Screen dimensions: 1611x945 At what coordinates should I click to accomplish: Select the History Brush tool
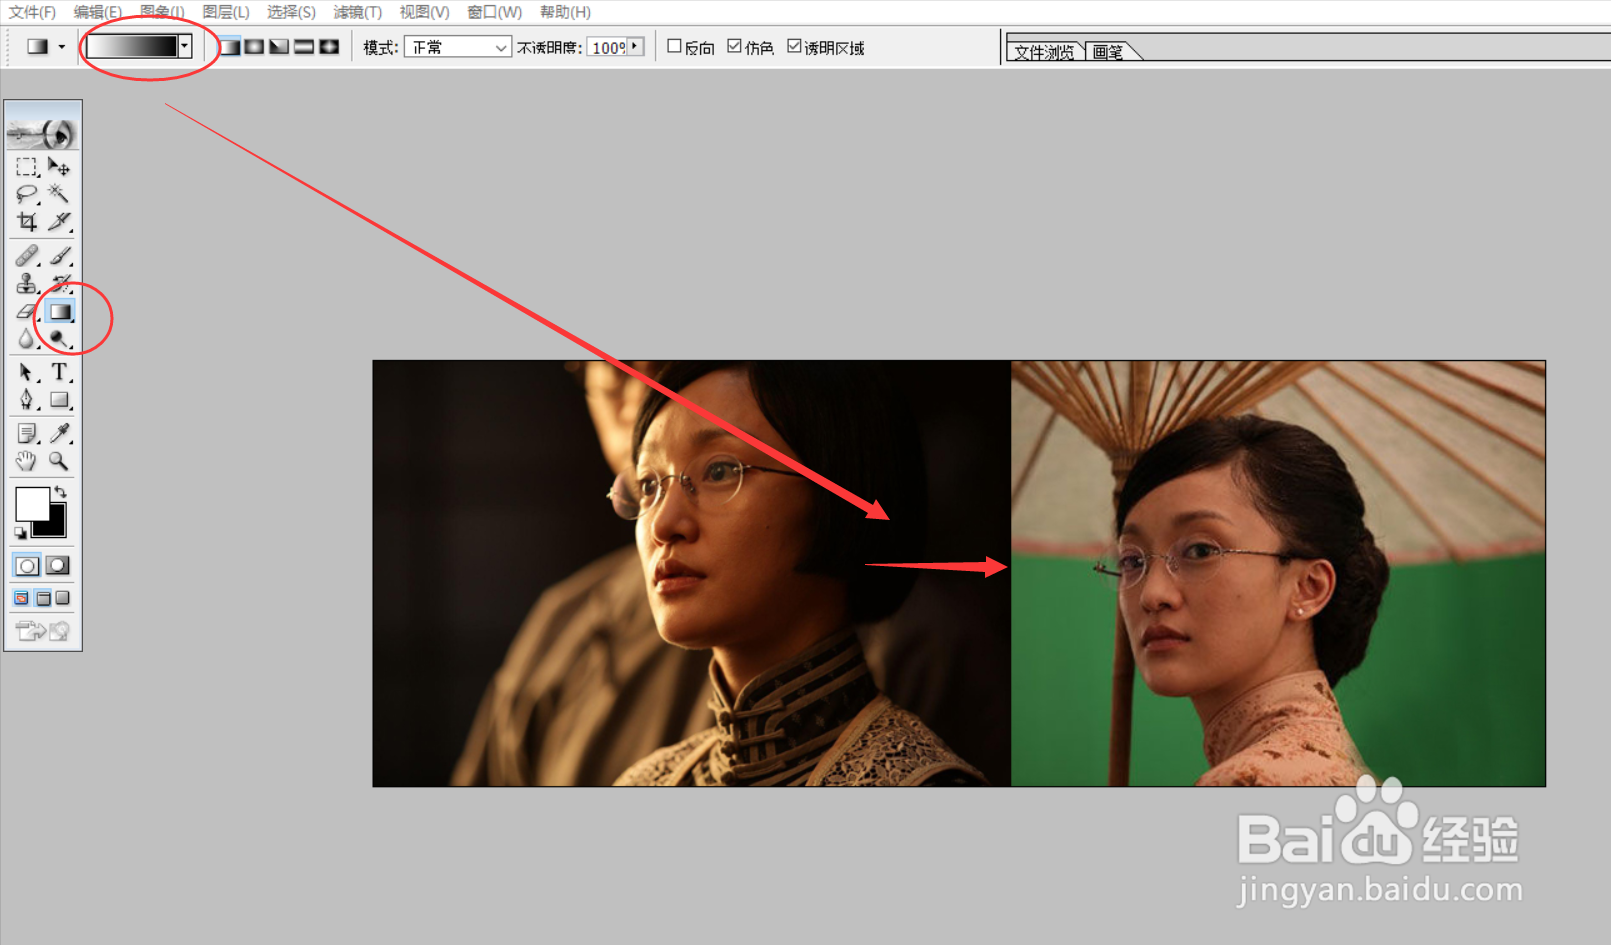[59, 284]
